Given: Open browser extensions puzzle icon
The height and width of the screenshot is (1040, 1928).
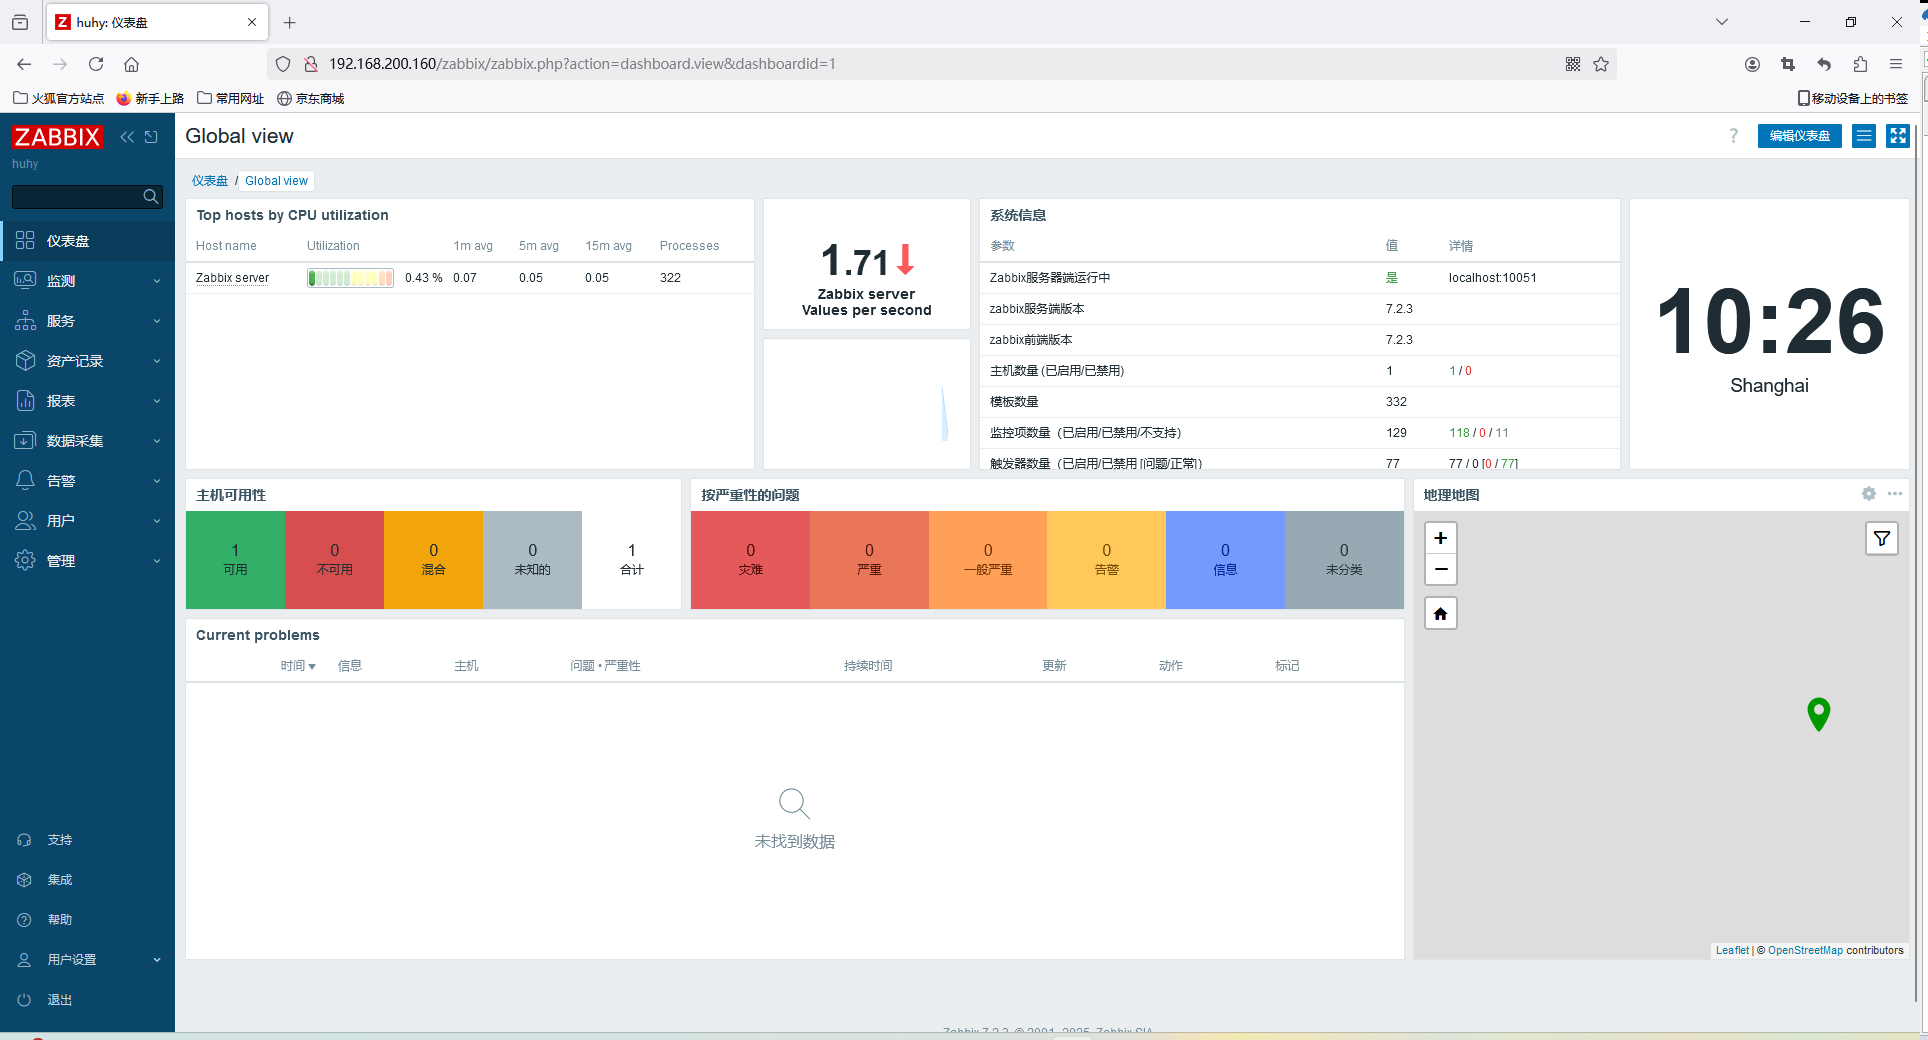Looking at the screenshot, I should tap(1860, 64).
